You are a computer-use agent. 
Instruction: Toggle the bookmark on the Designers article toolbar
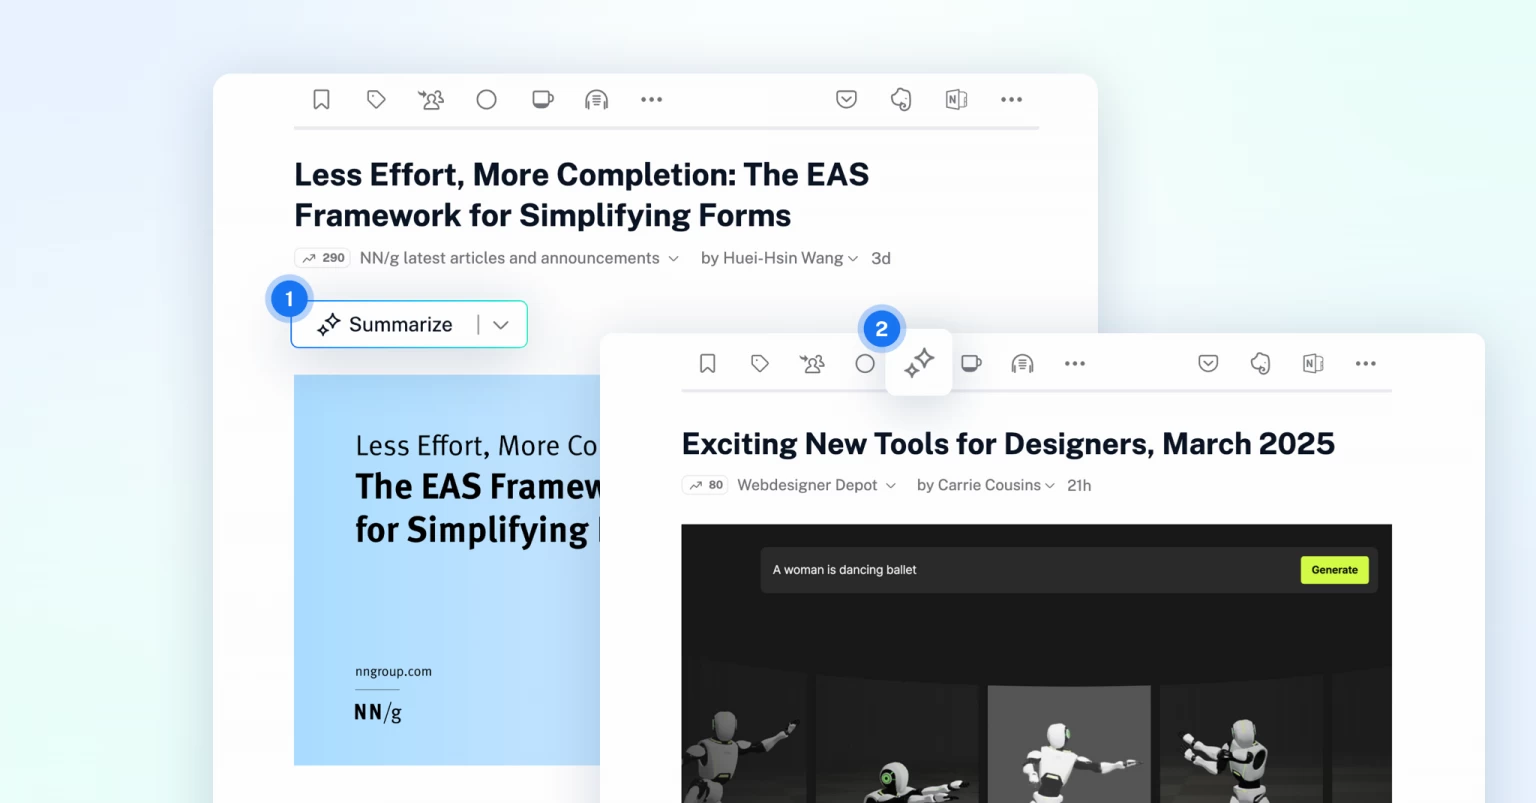(x=708, y=363)
